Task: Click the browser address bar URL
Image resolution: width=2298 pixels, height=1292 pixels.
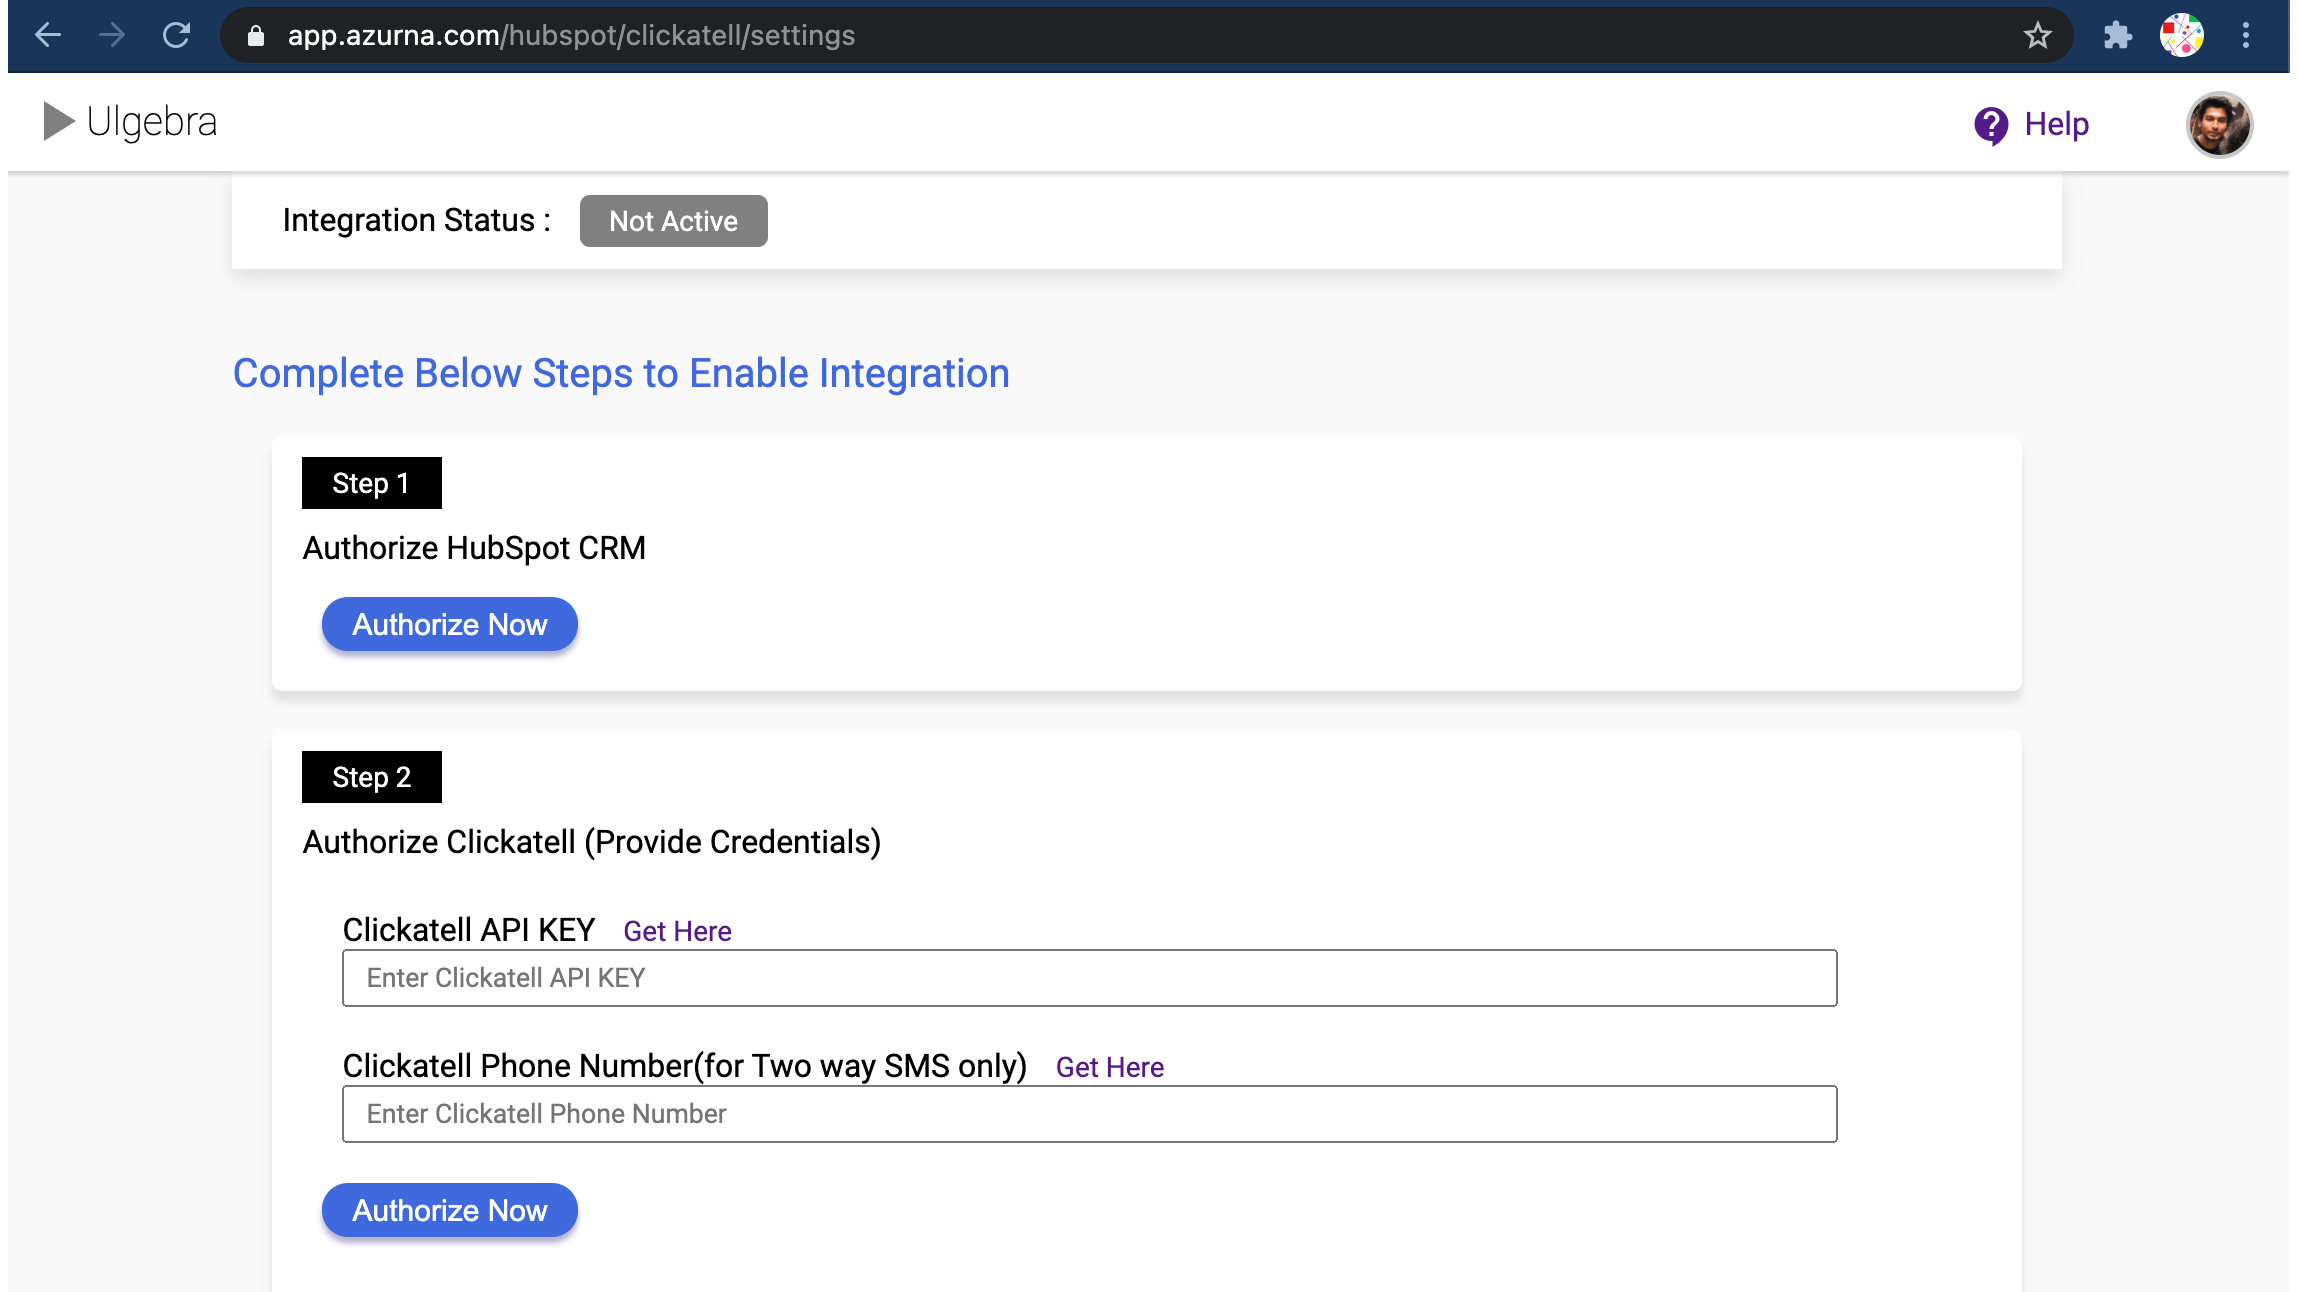Action: tap(570, 36)
